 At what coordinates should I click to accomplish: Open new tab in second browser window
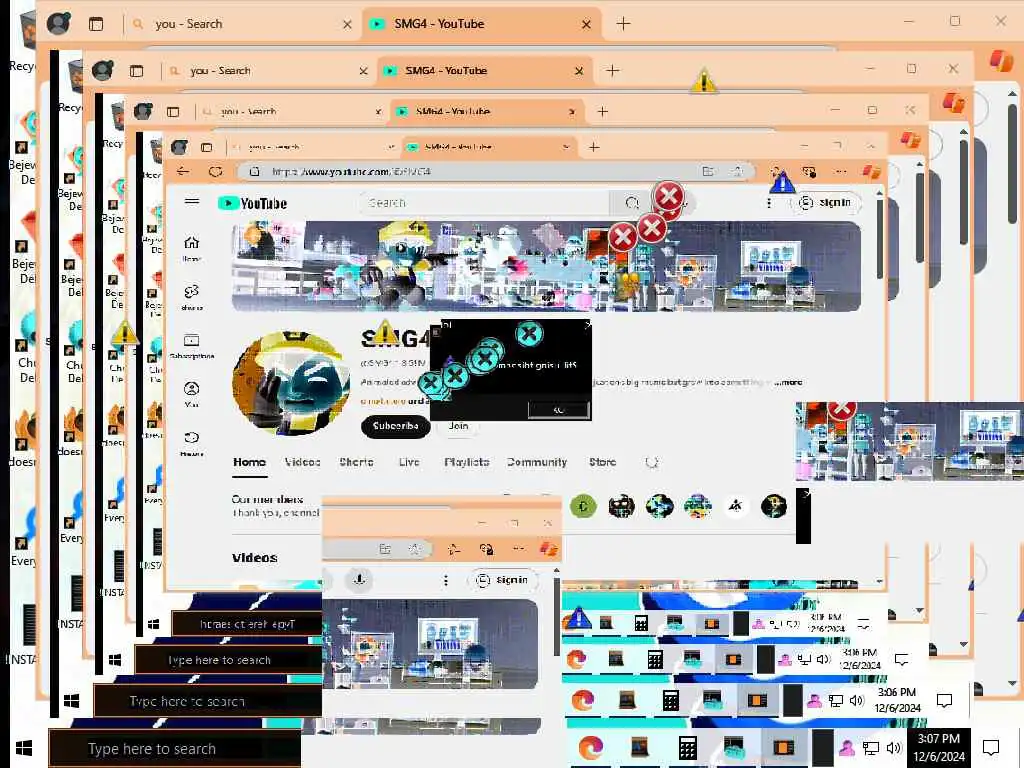[x=613, y=71]
